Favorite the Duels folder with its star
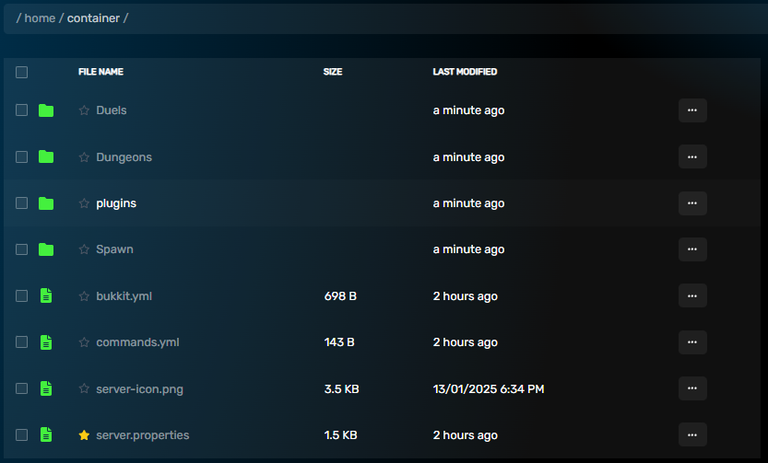Screen dimensions: 768x463 point(84,110)
